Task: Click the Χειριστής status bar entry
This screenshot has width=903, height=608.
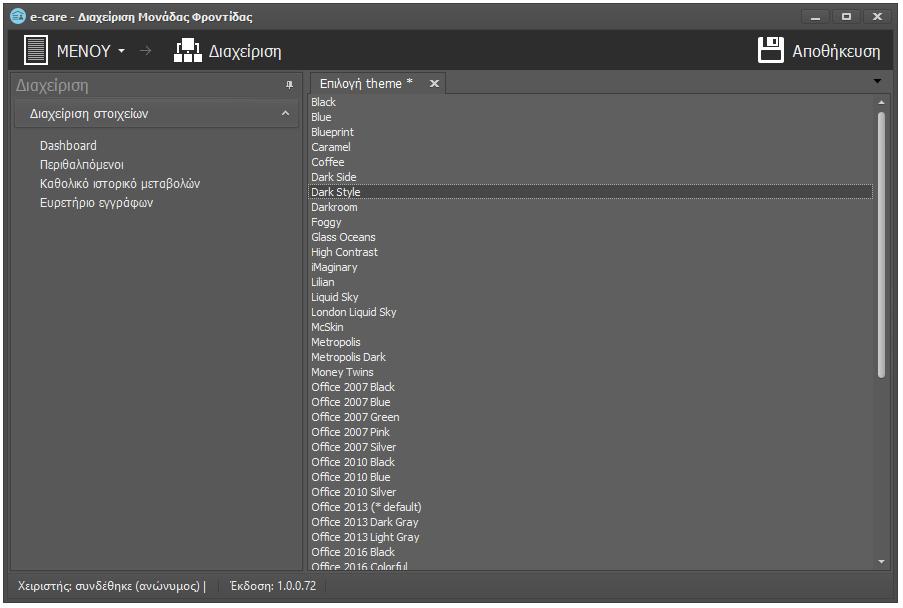Action: pyautogui.click(x=112, y=586)
